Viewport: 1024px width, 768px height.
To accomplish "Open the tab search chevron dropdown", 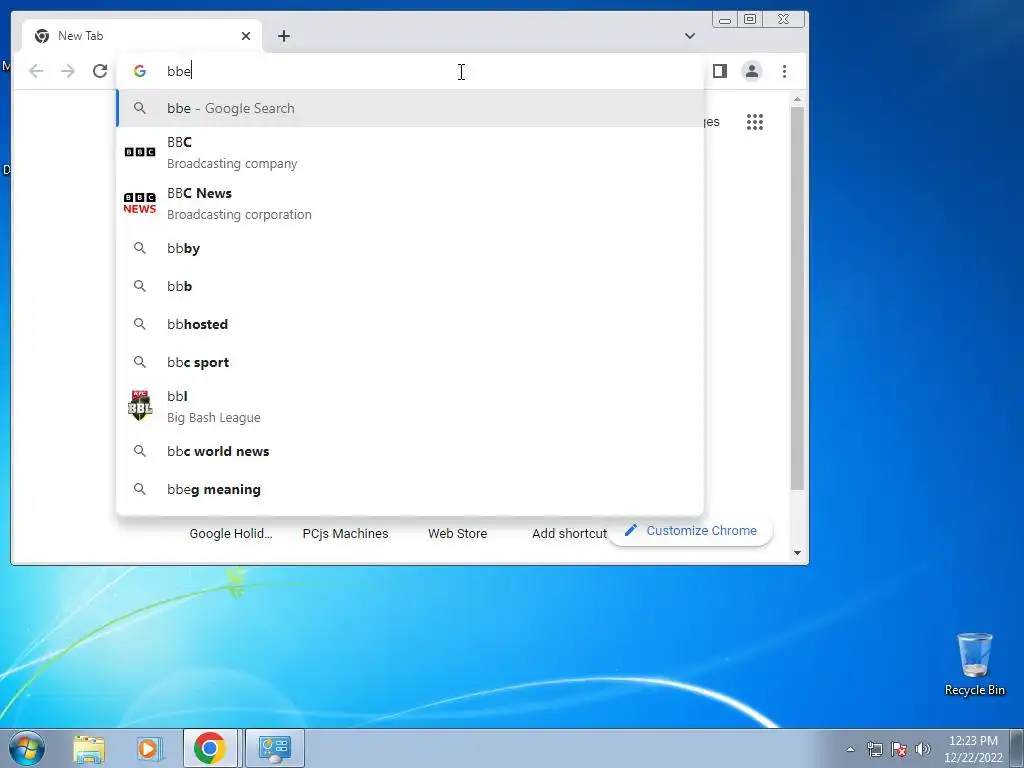I will point(690,36).
